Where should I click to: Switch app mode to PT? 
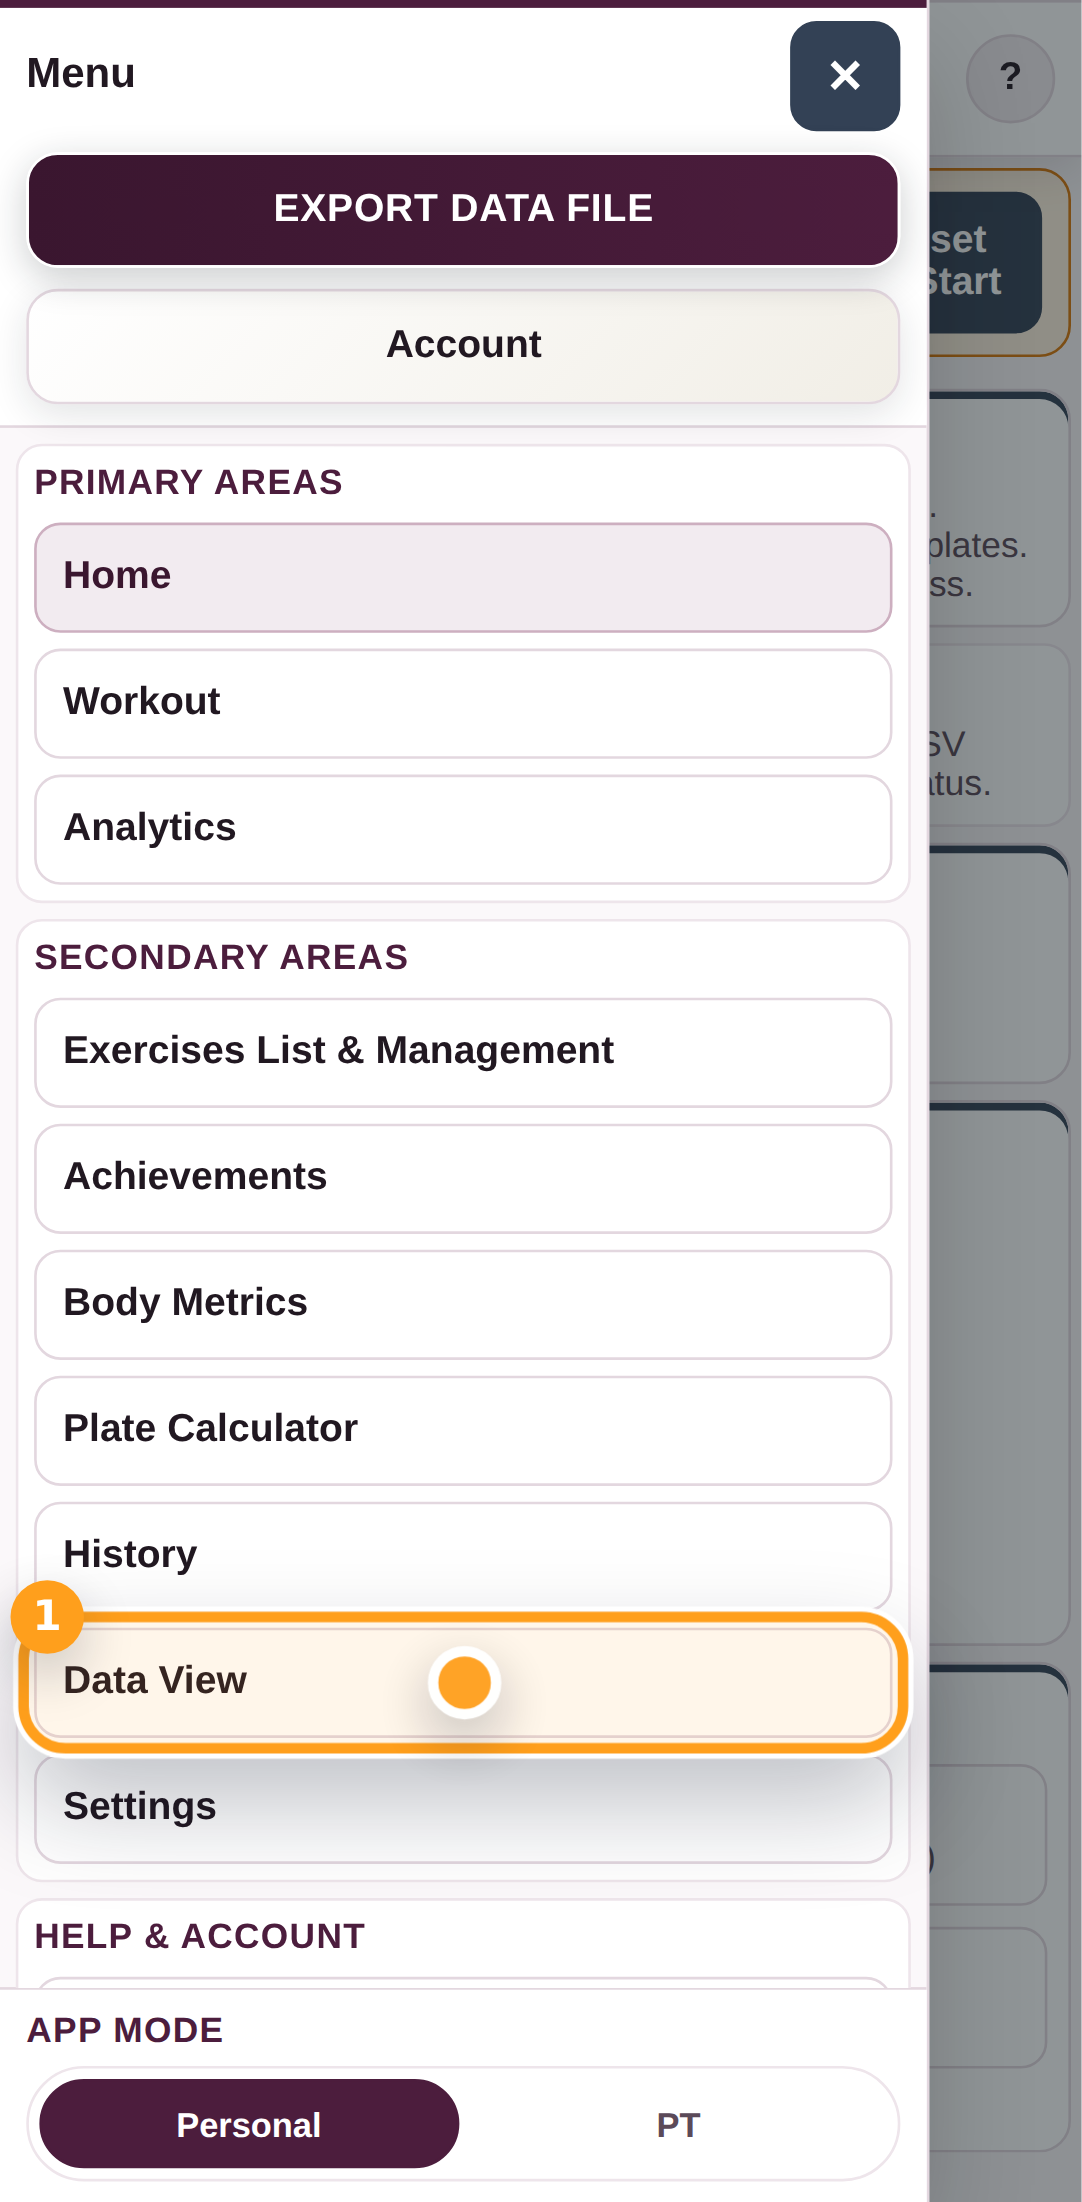pos(678,2124)
